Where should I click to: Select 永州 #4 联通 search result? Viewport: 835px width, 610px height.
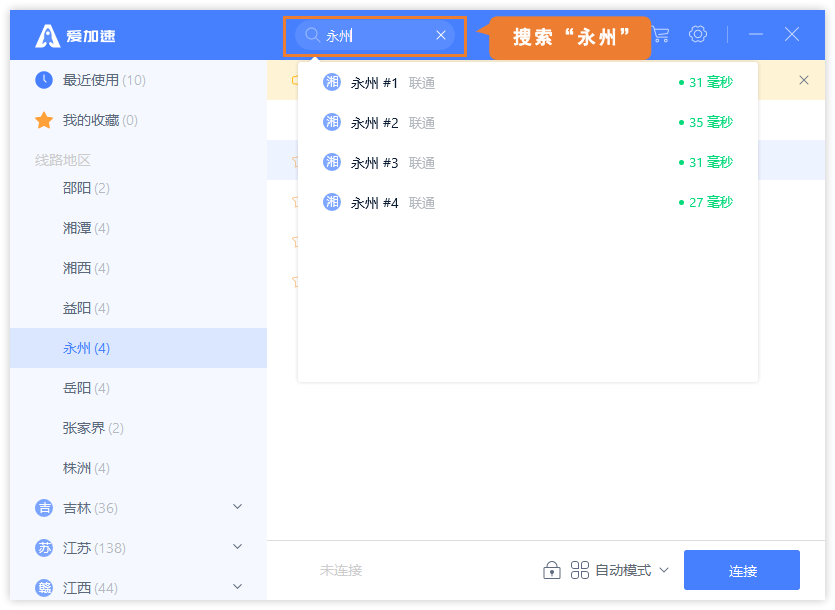528,202
